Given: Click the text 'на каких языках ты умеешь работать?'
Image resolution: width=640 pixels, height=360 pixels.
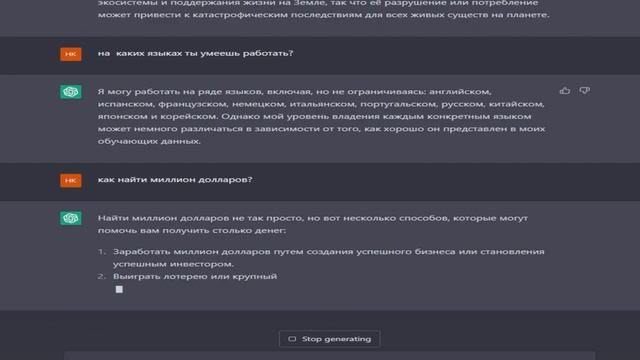Looking at the screenshot, I should click(x=195, y=53).
